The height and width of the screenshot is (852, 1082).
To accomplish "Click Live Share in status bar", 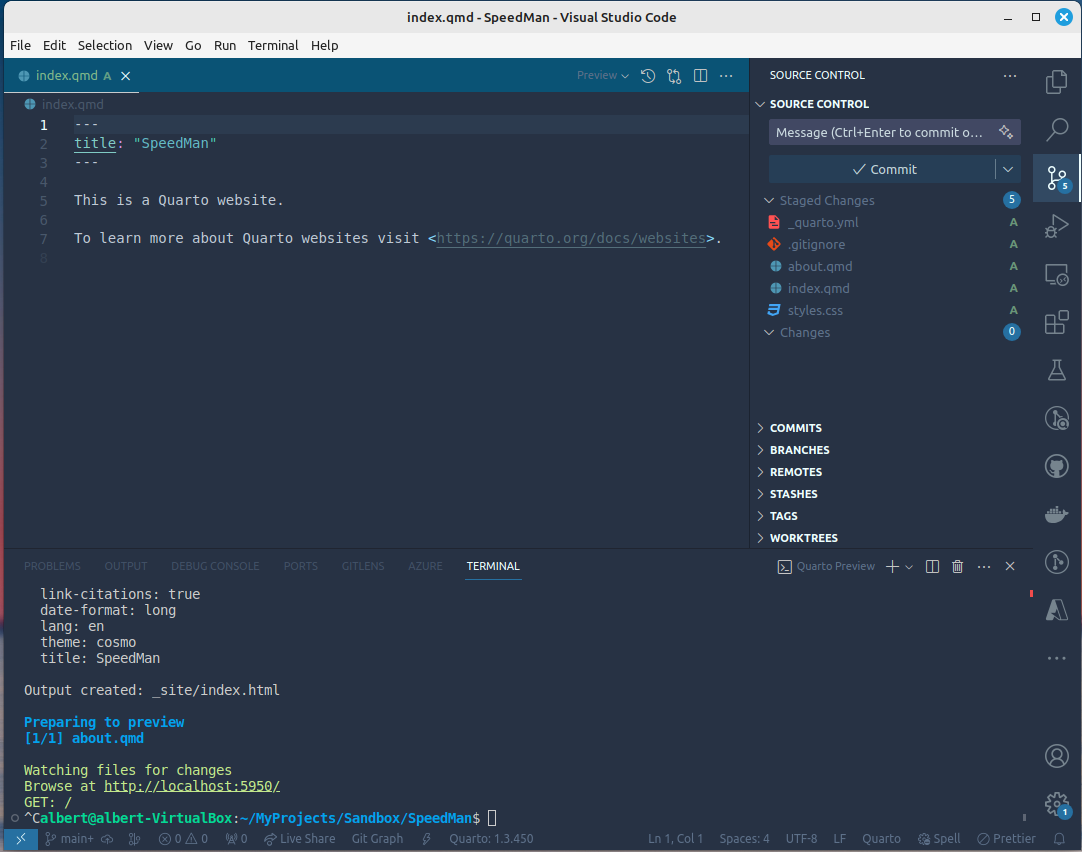I will coord(299,839).
